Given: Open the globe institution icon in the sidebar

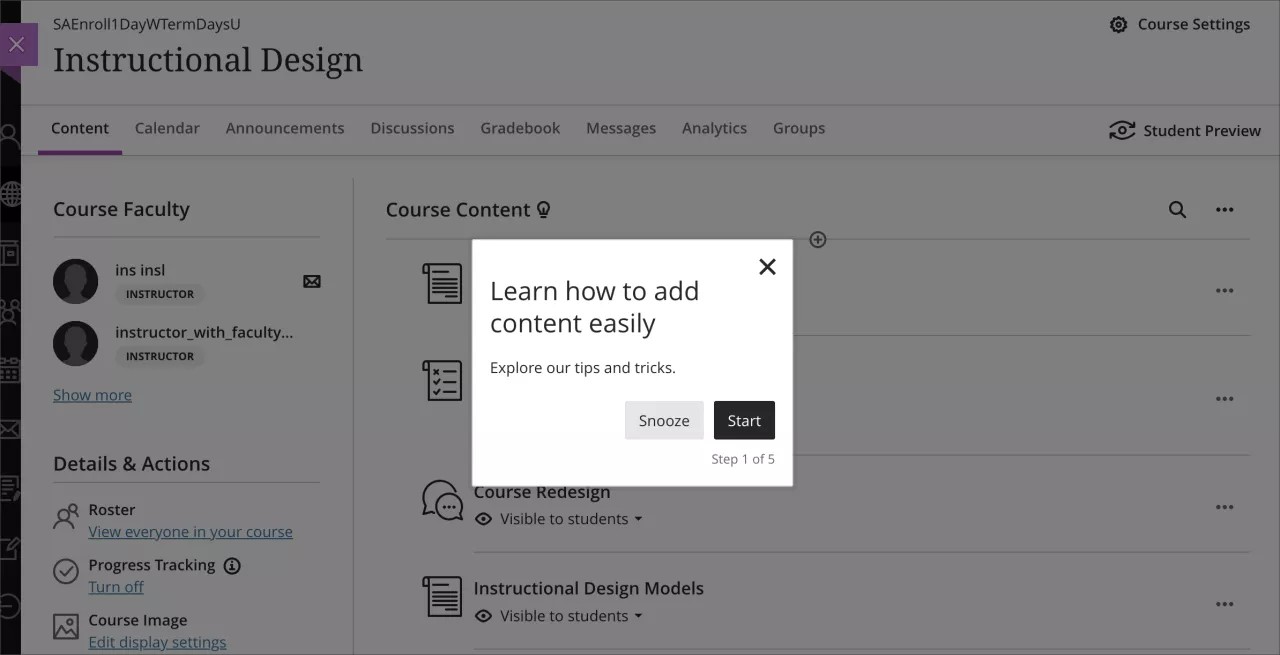Looking at the screenshot, I should 13,196.
